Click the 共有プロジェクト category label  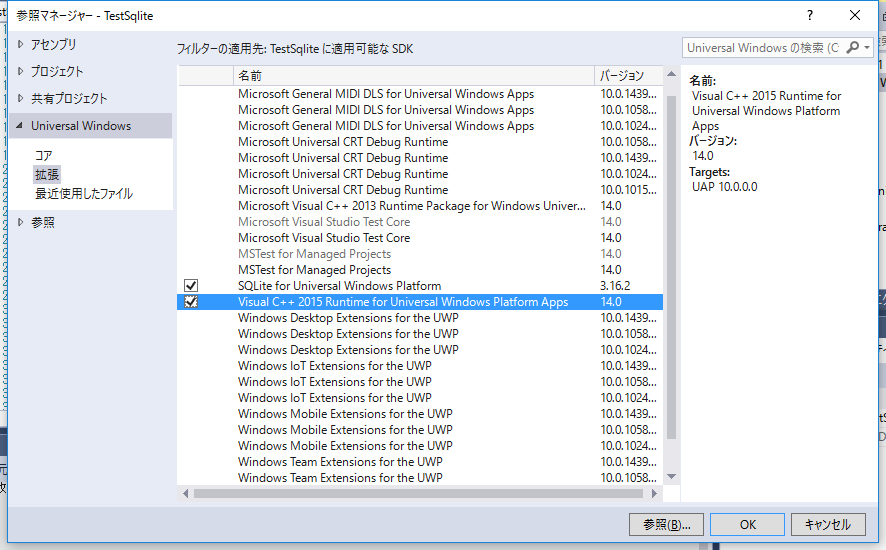[69, 98]
